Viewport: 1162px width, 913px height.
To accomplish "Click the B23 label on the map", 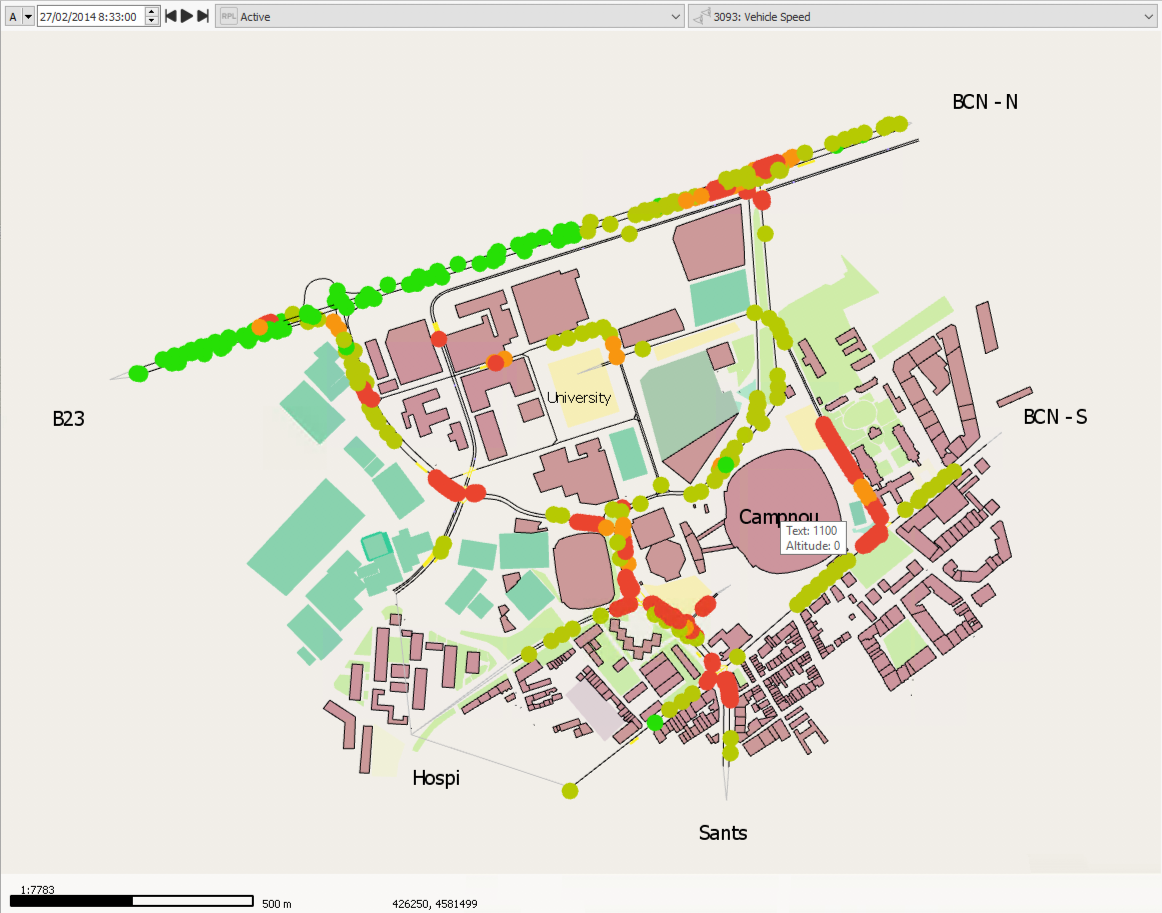I will (x=68, y=419).
